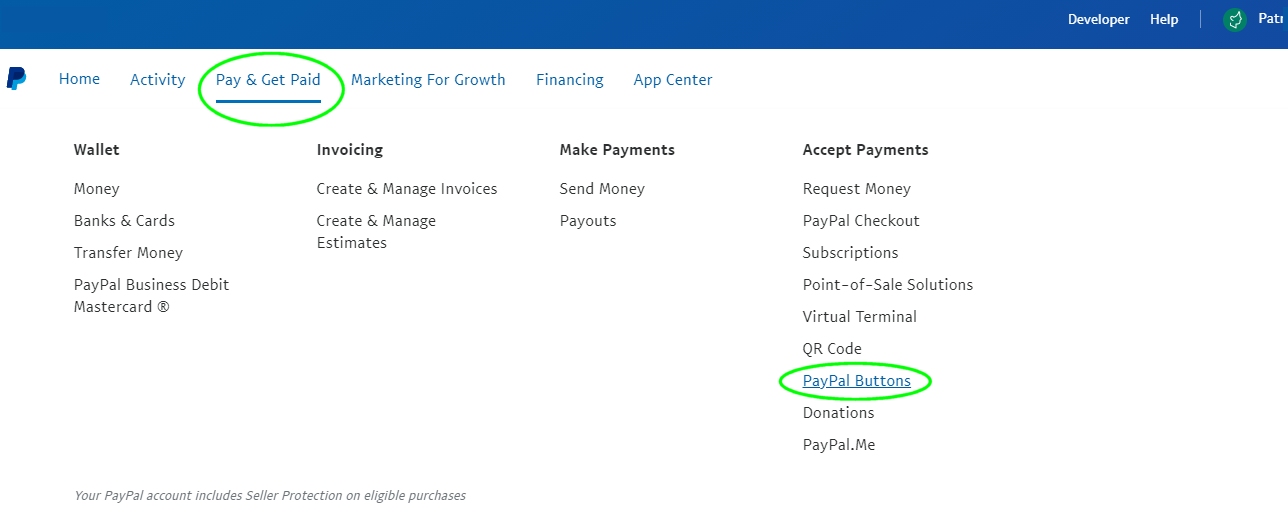Click the PayPal logo icon

click(x=16, y=79)
